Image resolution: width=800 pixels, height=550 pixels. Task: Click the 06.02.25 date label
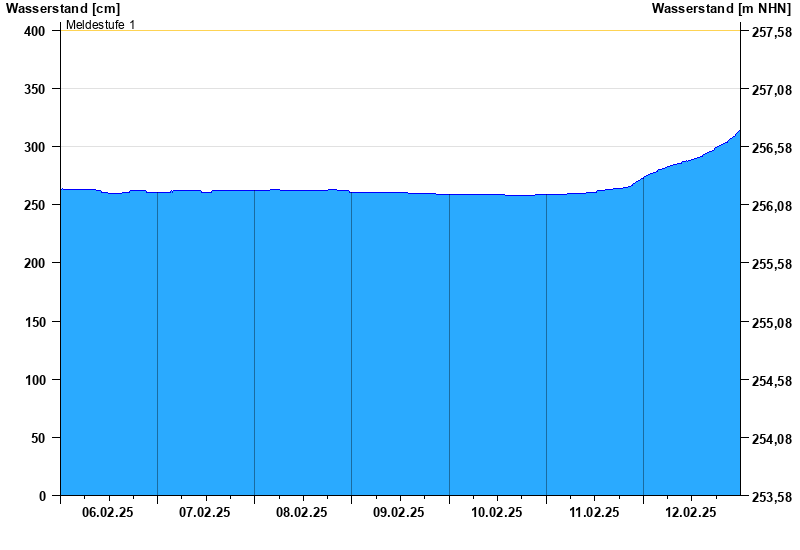point(108,512)
